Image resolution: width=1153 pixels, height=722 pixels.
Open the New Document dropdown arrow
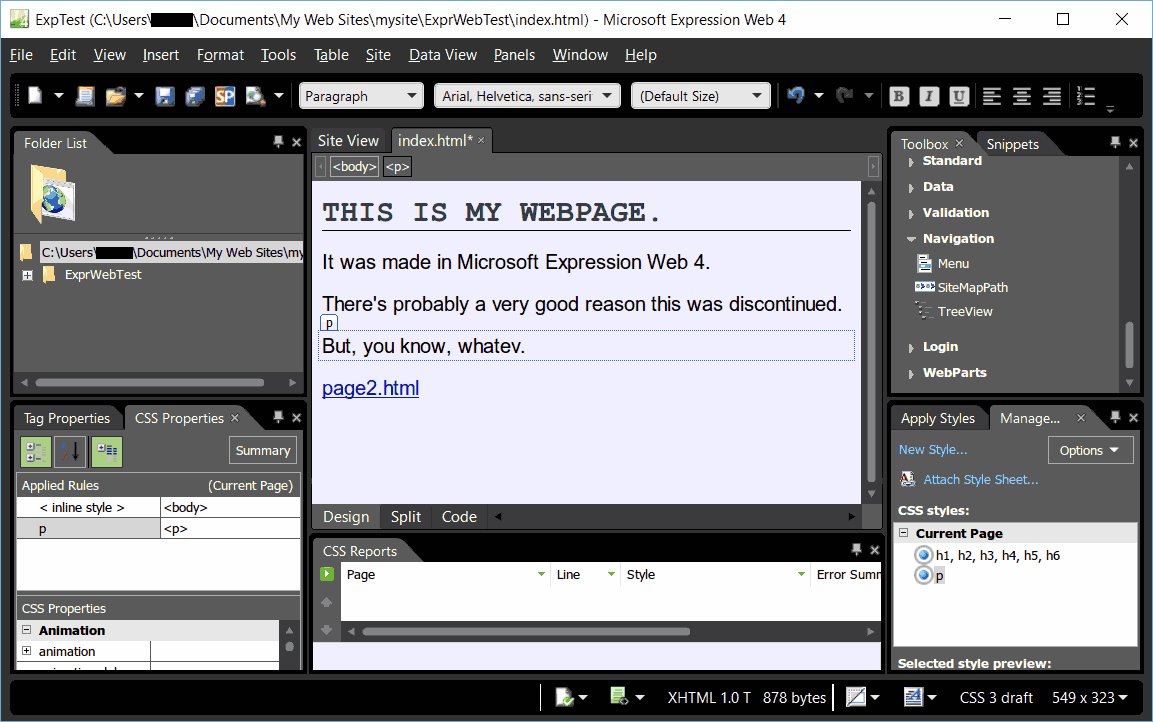[x=59, y=96]
